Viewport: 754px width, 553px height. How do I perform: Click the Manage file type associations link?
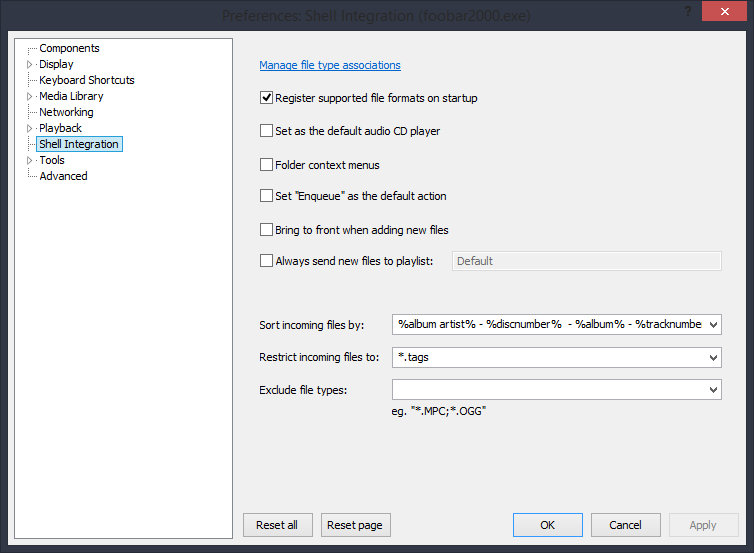[329, 65]
